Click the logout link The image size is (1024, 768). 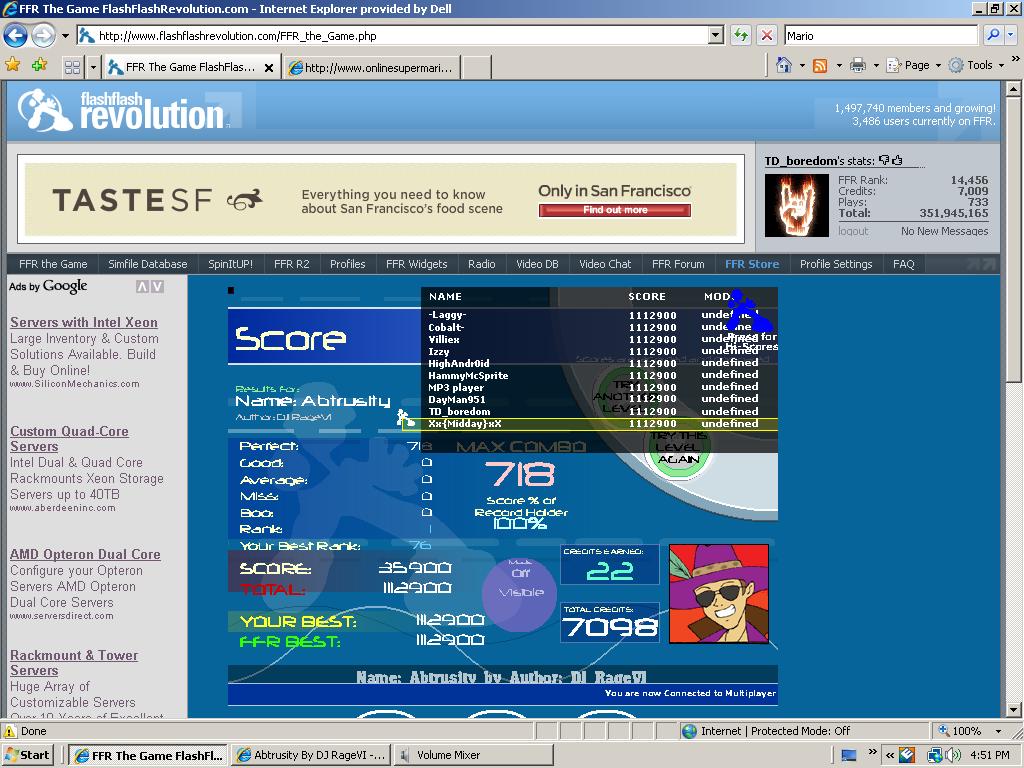pyautogui.click(x=853, y=231)
